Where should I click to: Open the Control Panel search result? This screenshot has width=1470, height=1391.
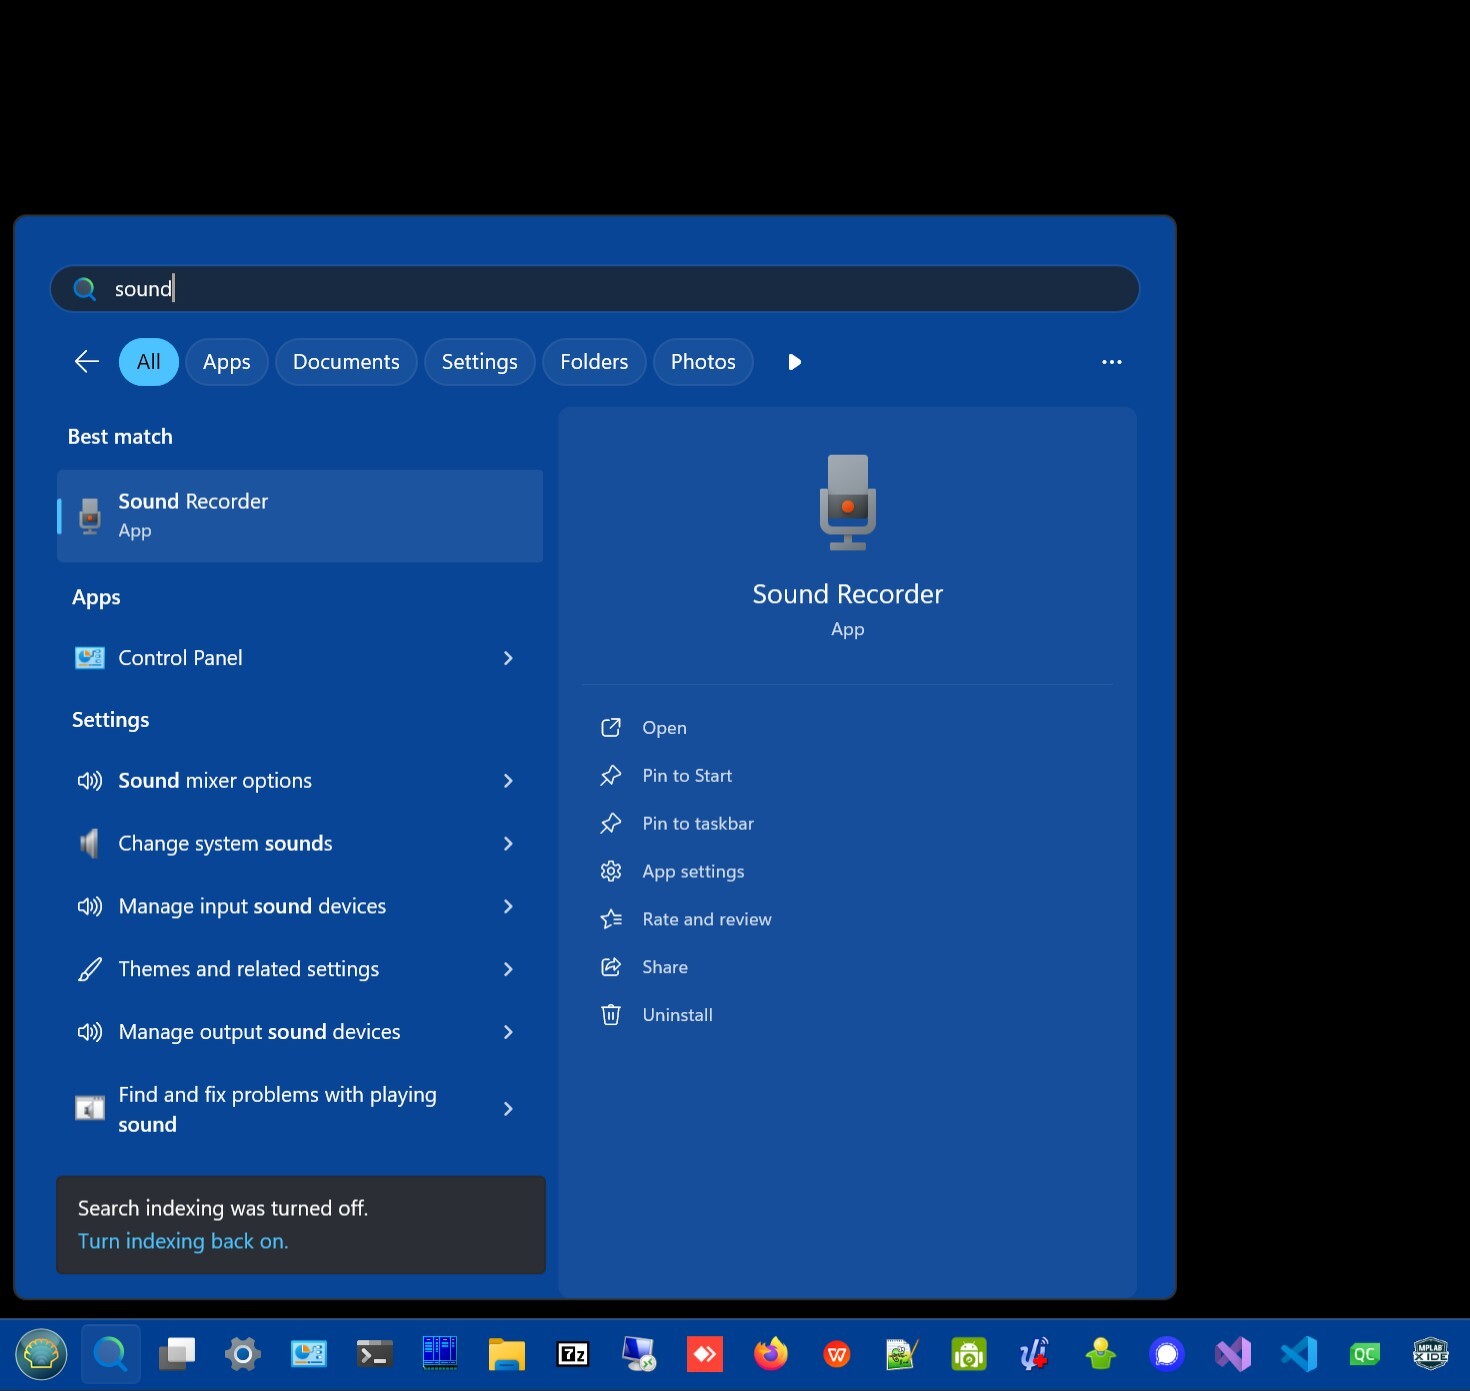coord(300,658)
